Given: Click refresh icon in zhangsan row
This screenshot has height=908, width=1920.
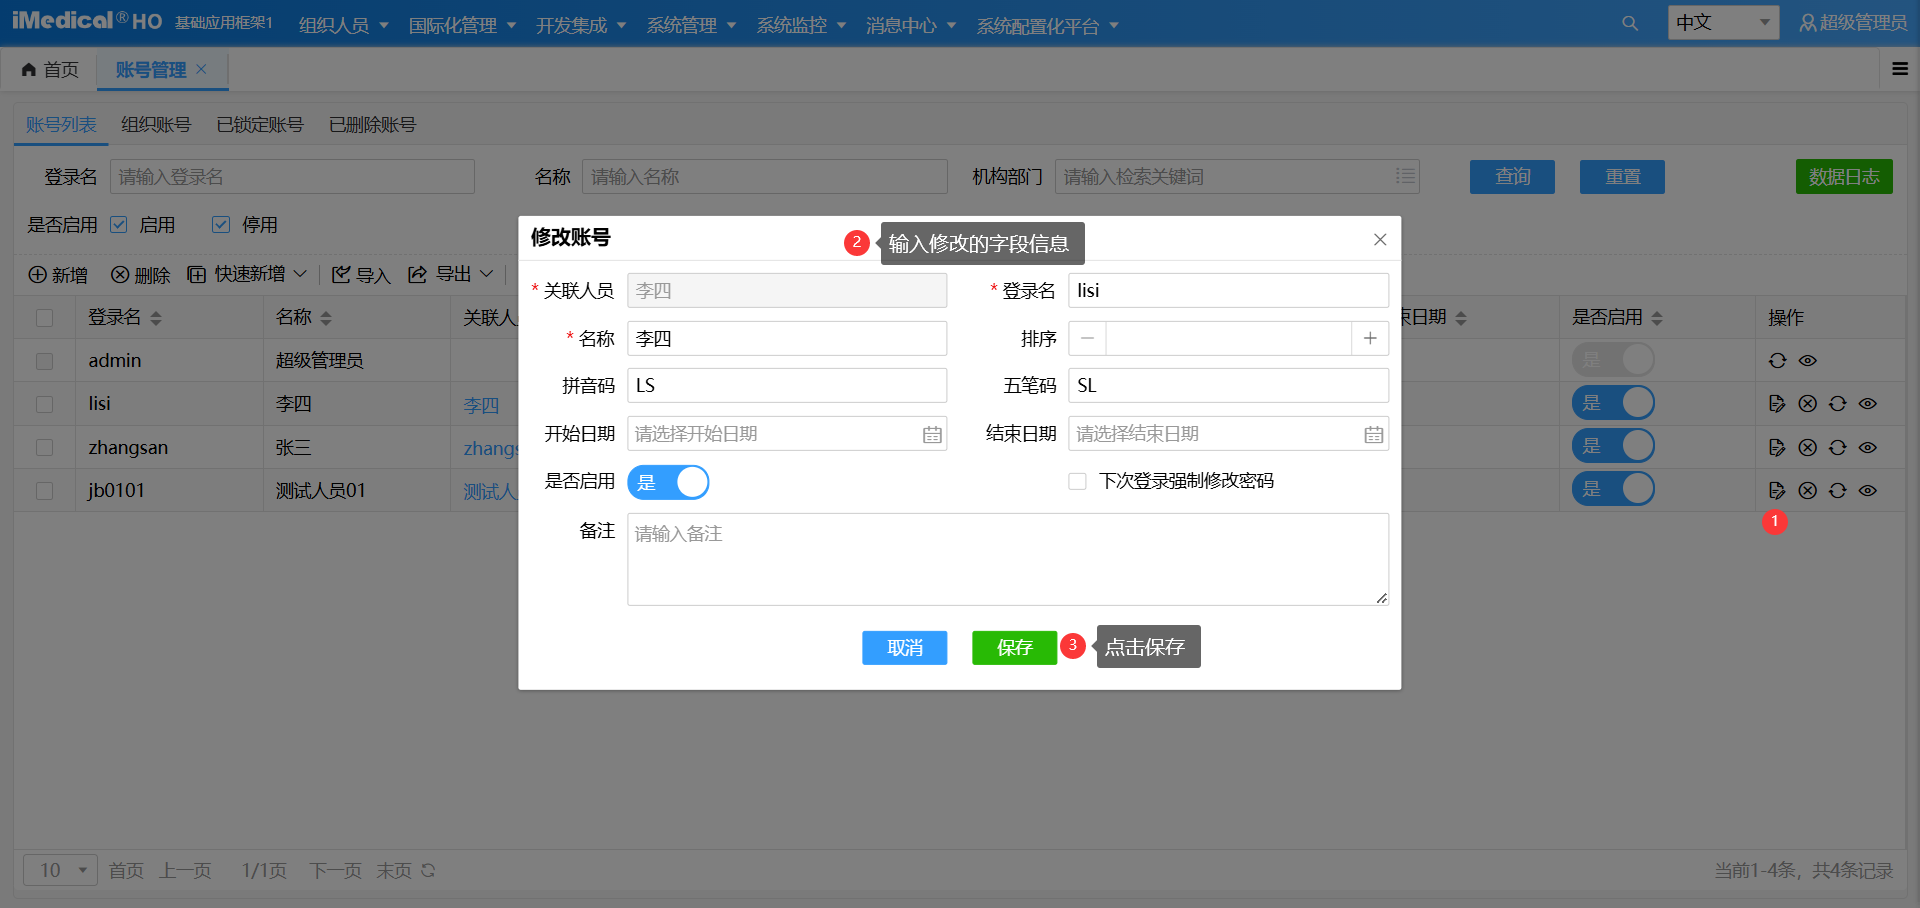Looking at the screenshot, I should (1837, 447).
